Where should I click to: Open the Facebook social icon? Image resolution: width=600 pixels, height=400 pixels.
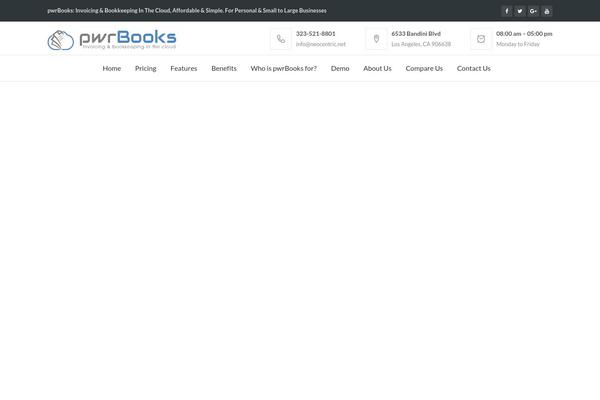[x=506, y=11]
